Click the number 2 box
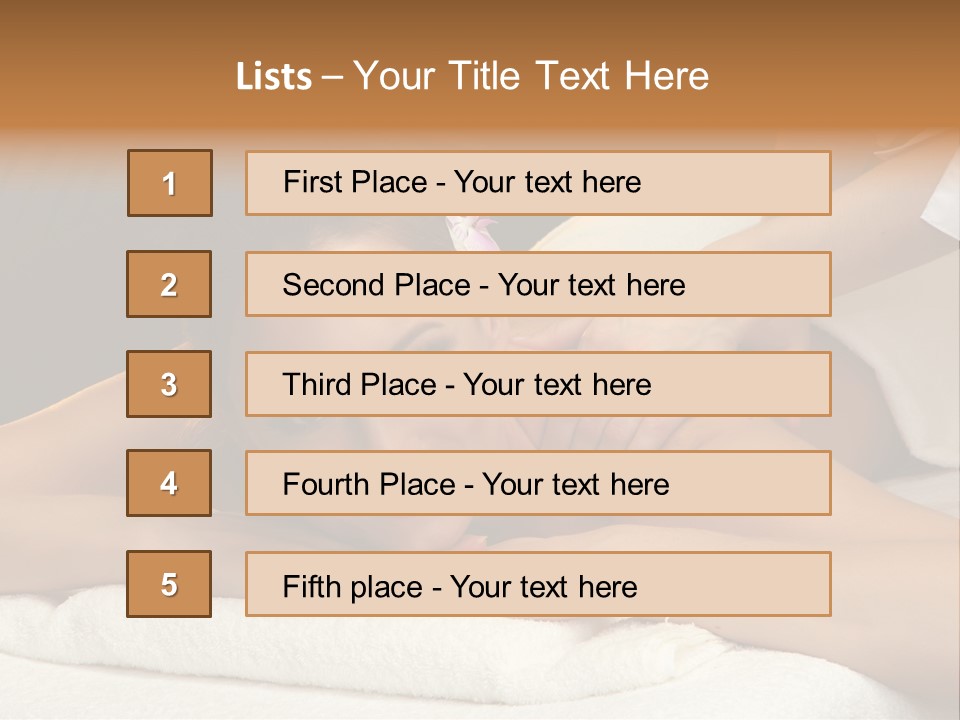The image size is (960, 720). click(169, 284)
